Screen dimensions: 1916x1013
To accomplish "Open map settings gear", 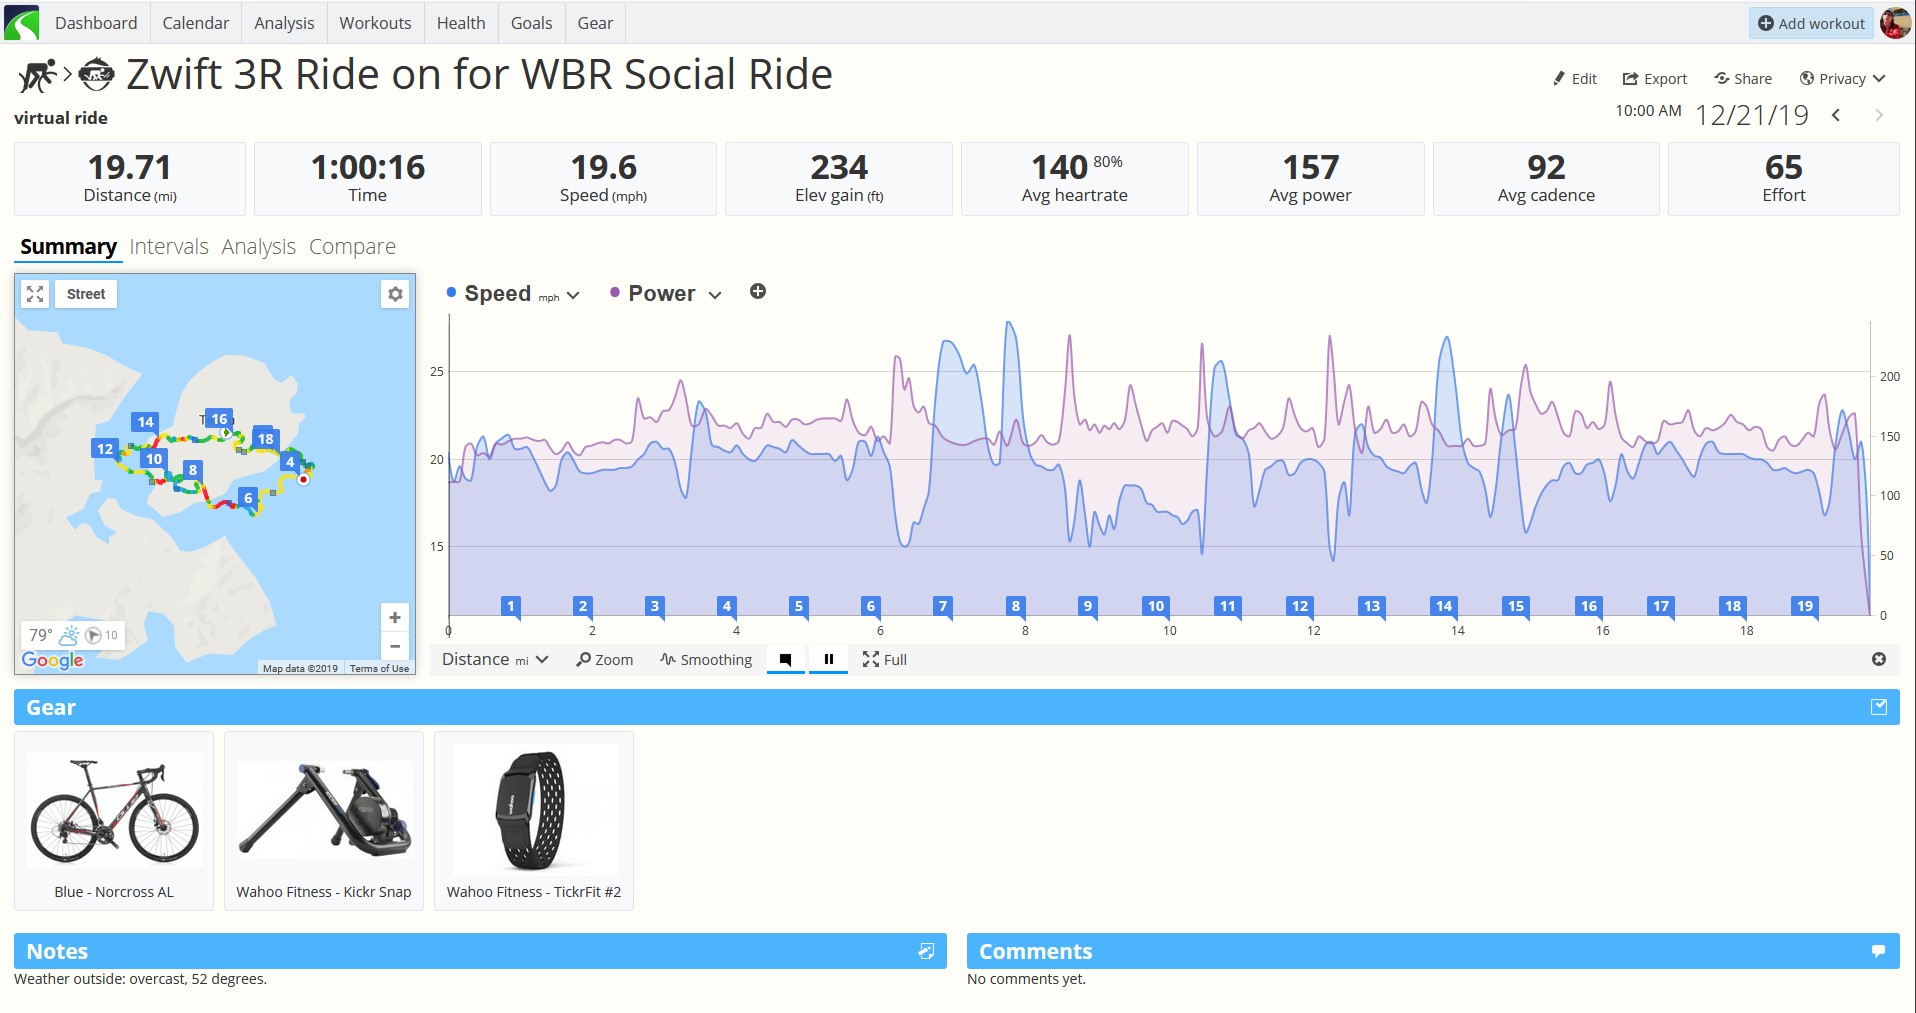I will 395,294.
